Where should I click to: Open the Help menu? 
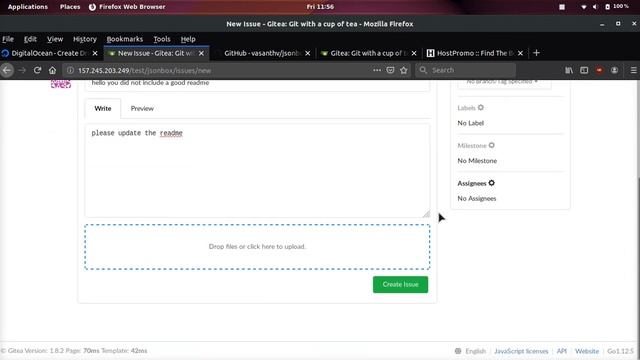pos(188,39)
